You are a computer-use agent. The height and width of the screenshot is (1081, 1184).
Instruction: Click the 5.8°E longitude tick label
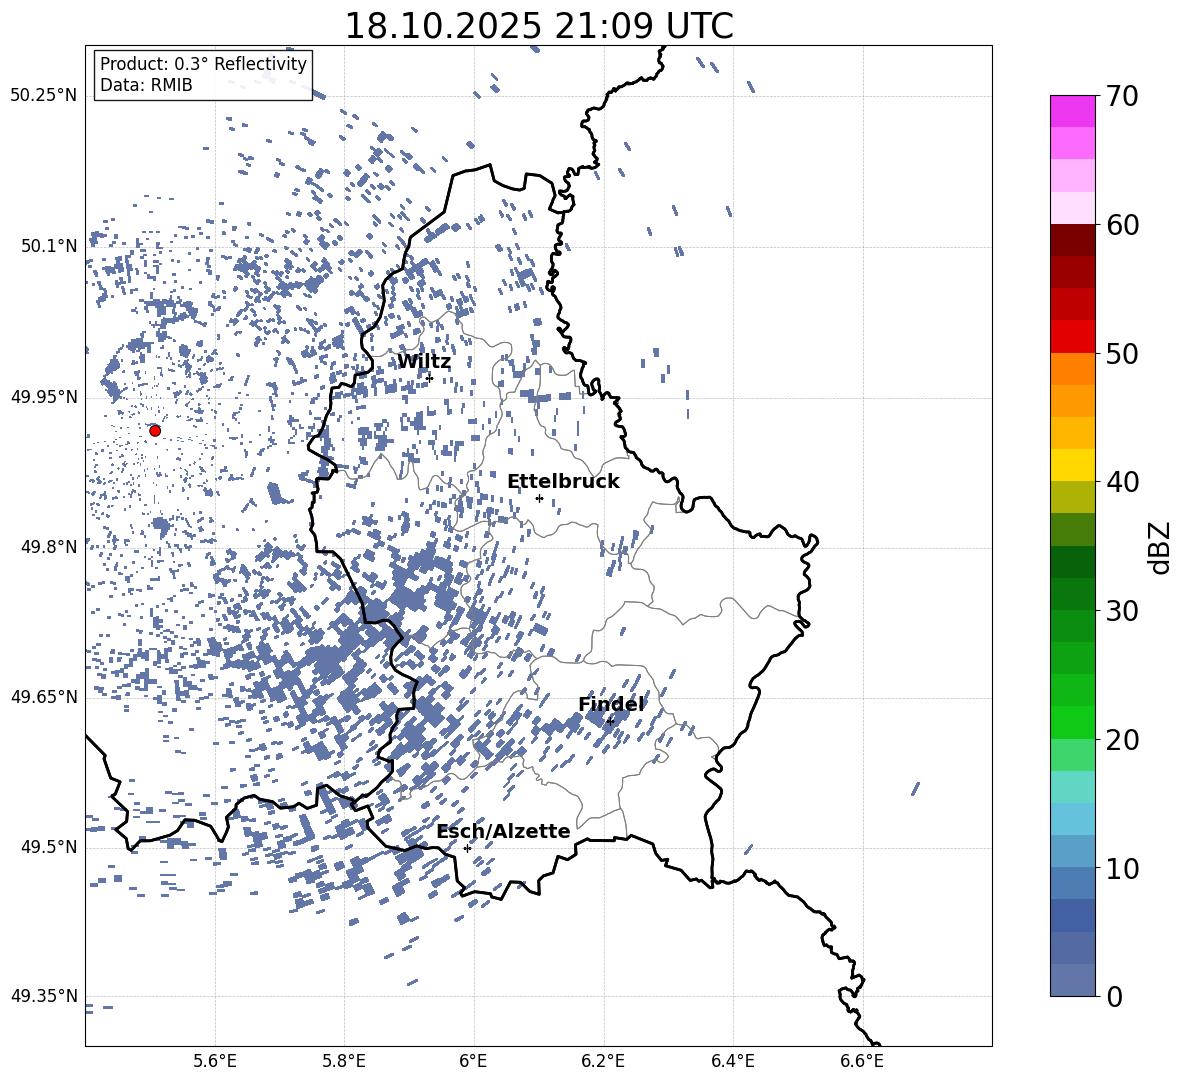[x=344, y=1061]
